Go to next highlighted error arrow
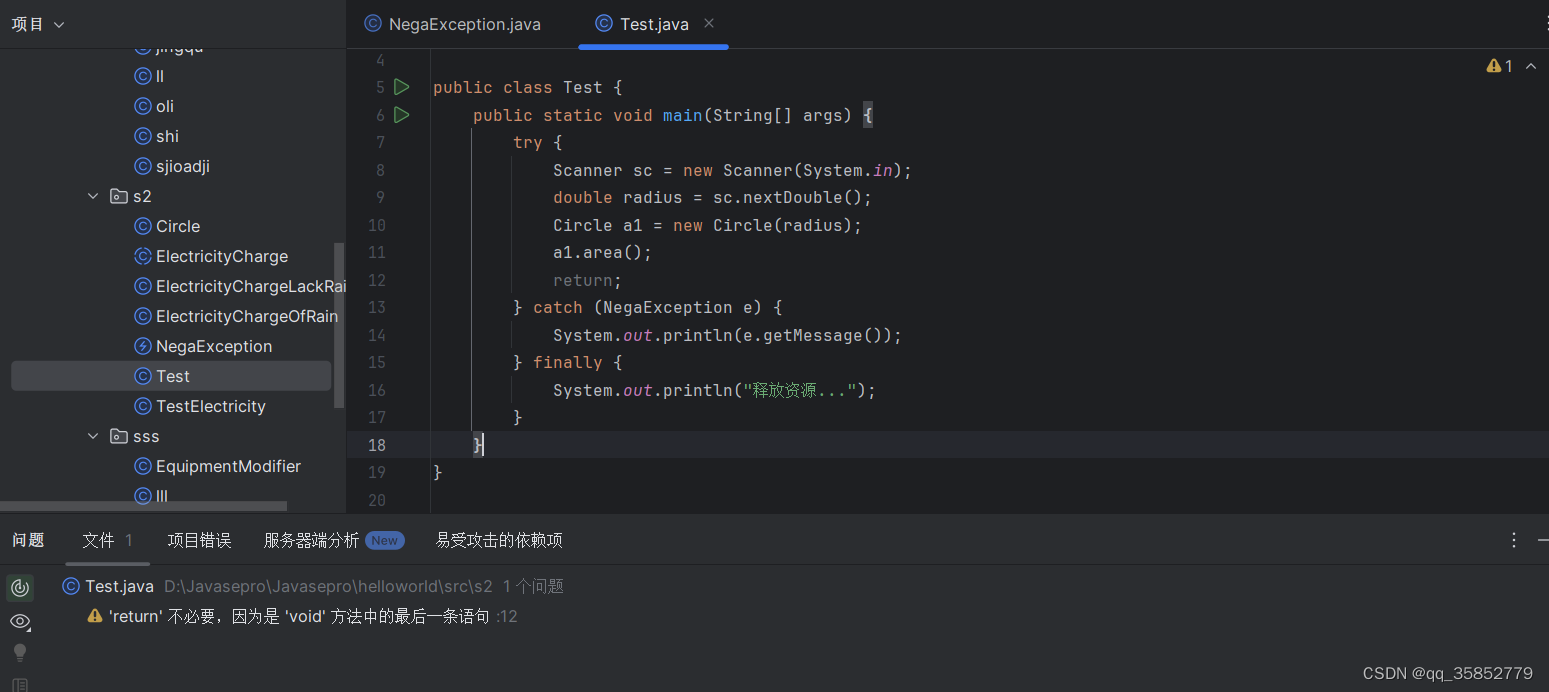Image resolution: width=1549 pixels, height=692 pixels. 1531,66
